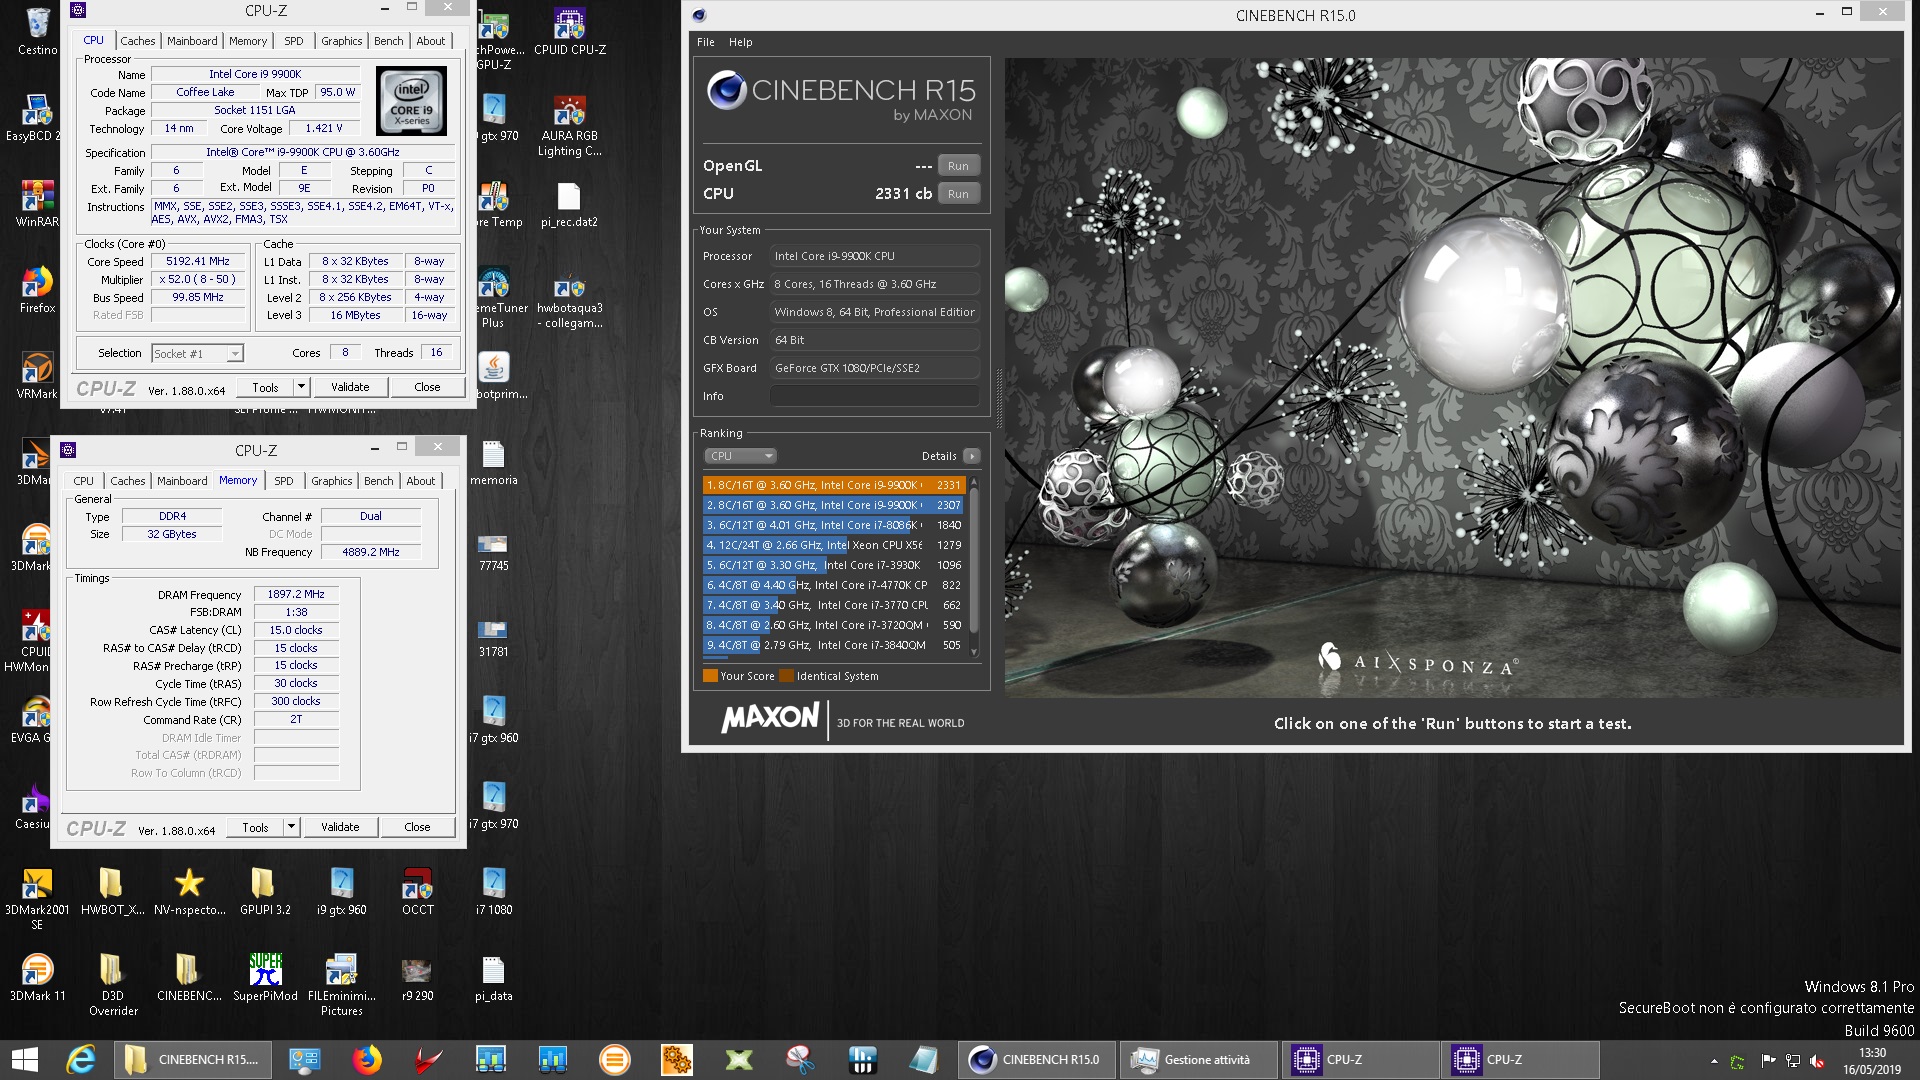Open the Help menu in Cinebench
The height and width of the screenshot is (1080, 1920).
click(x=740, y=42)
